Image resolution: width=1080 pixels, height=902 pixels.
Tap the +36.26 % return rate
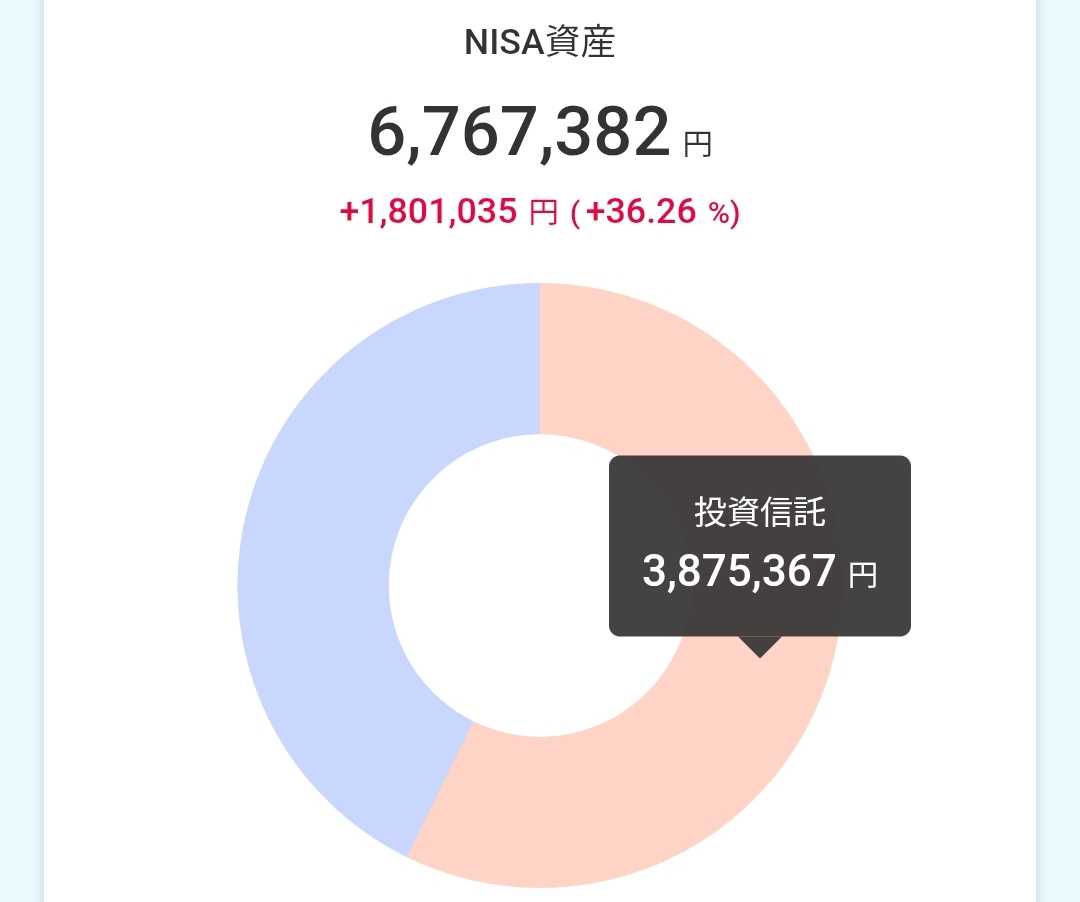(640, 212)
